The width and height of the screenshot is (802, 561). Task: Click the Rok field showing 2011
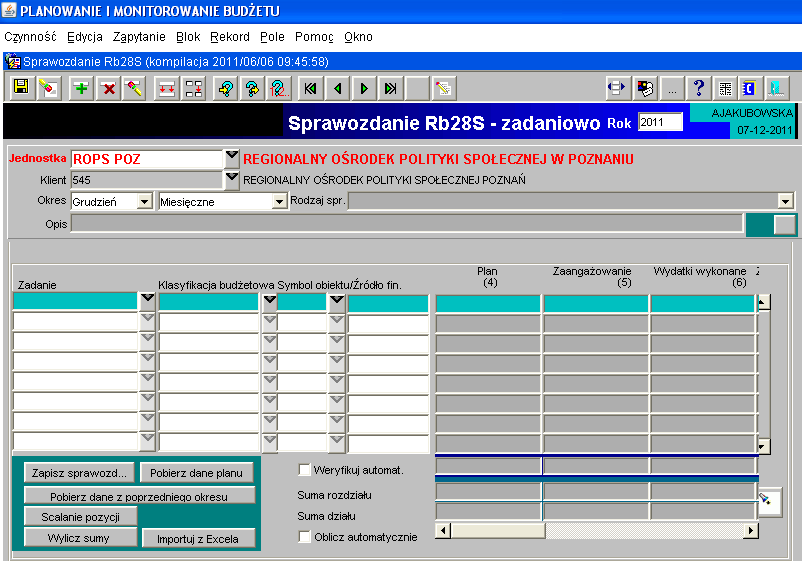[660, 122]
